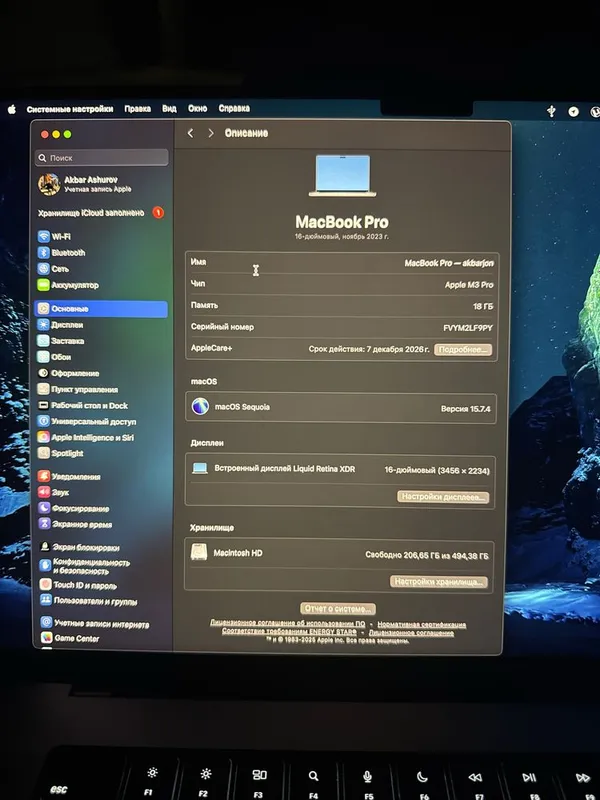Open the Правка menu
The image size is (600, 800).
tap(138, 109)
